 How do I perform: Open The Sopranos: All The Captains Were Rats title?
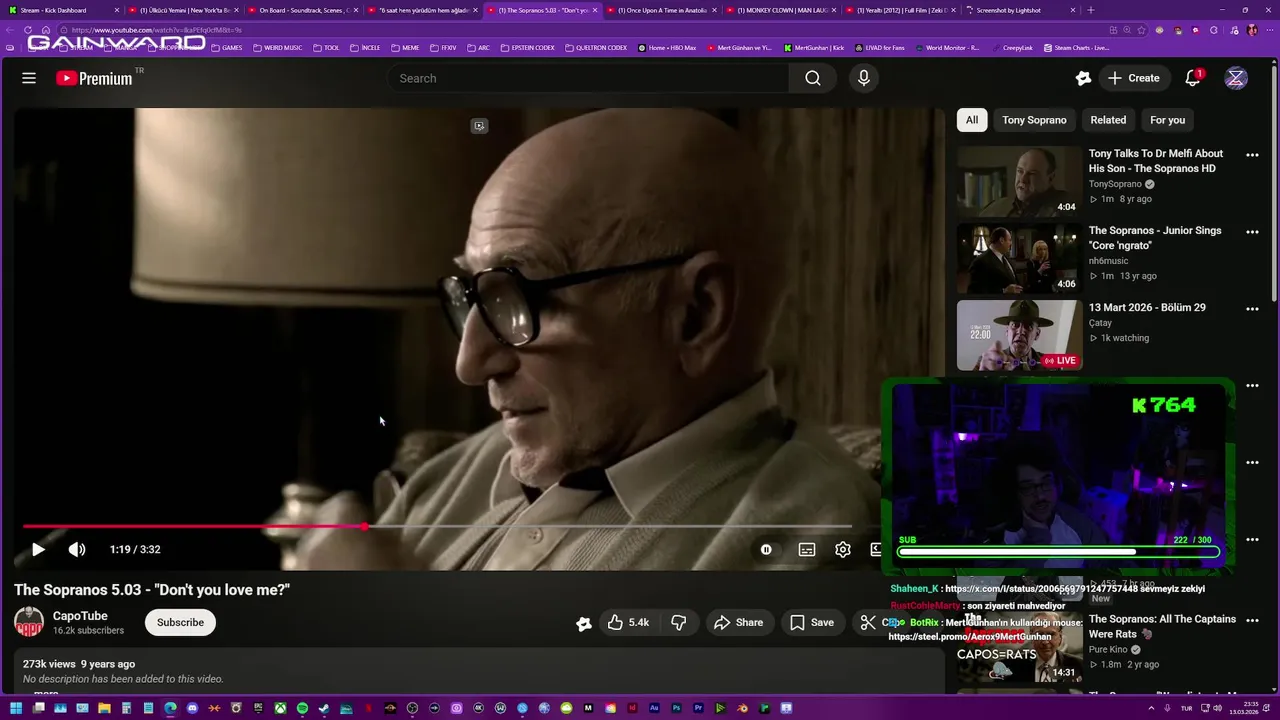pos(1162,626)
